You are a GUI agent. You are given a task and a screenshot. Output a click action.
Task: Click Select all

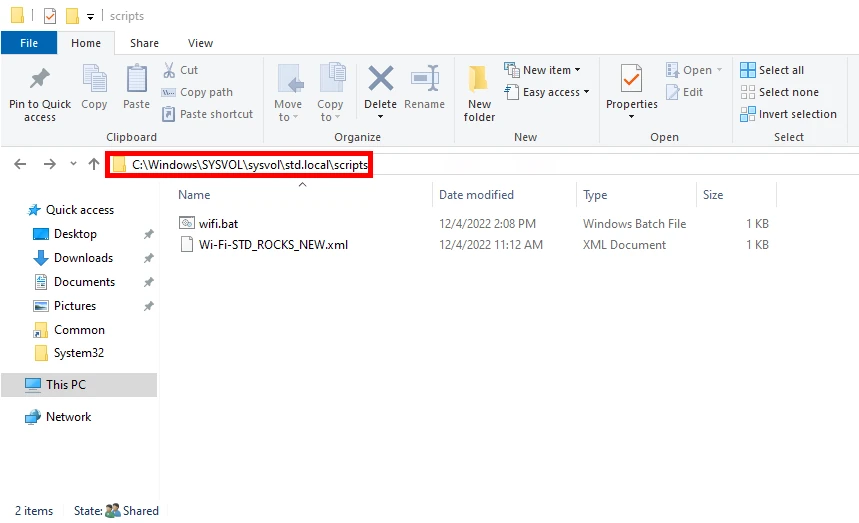pos(772,70)
